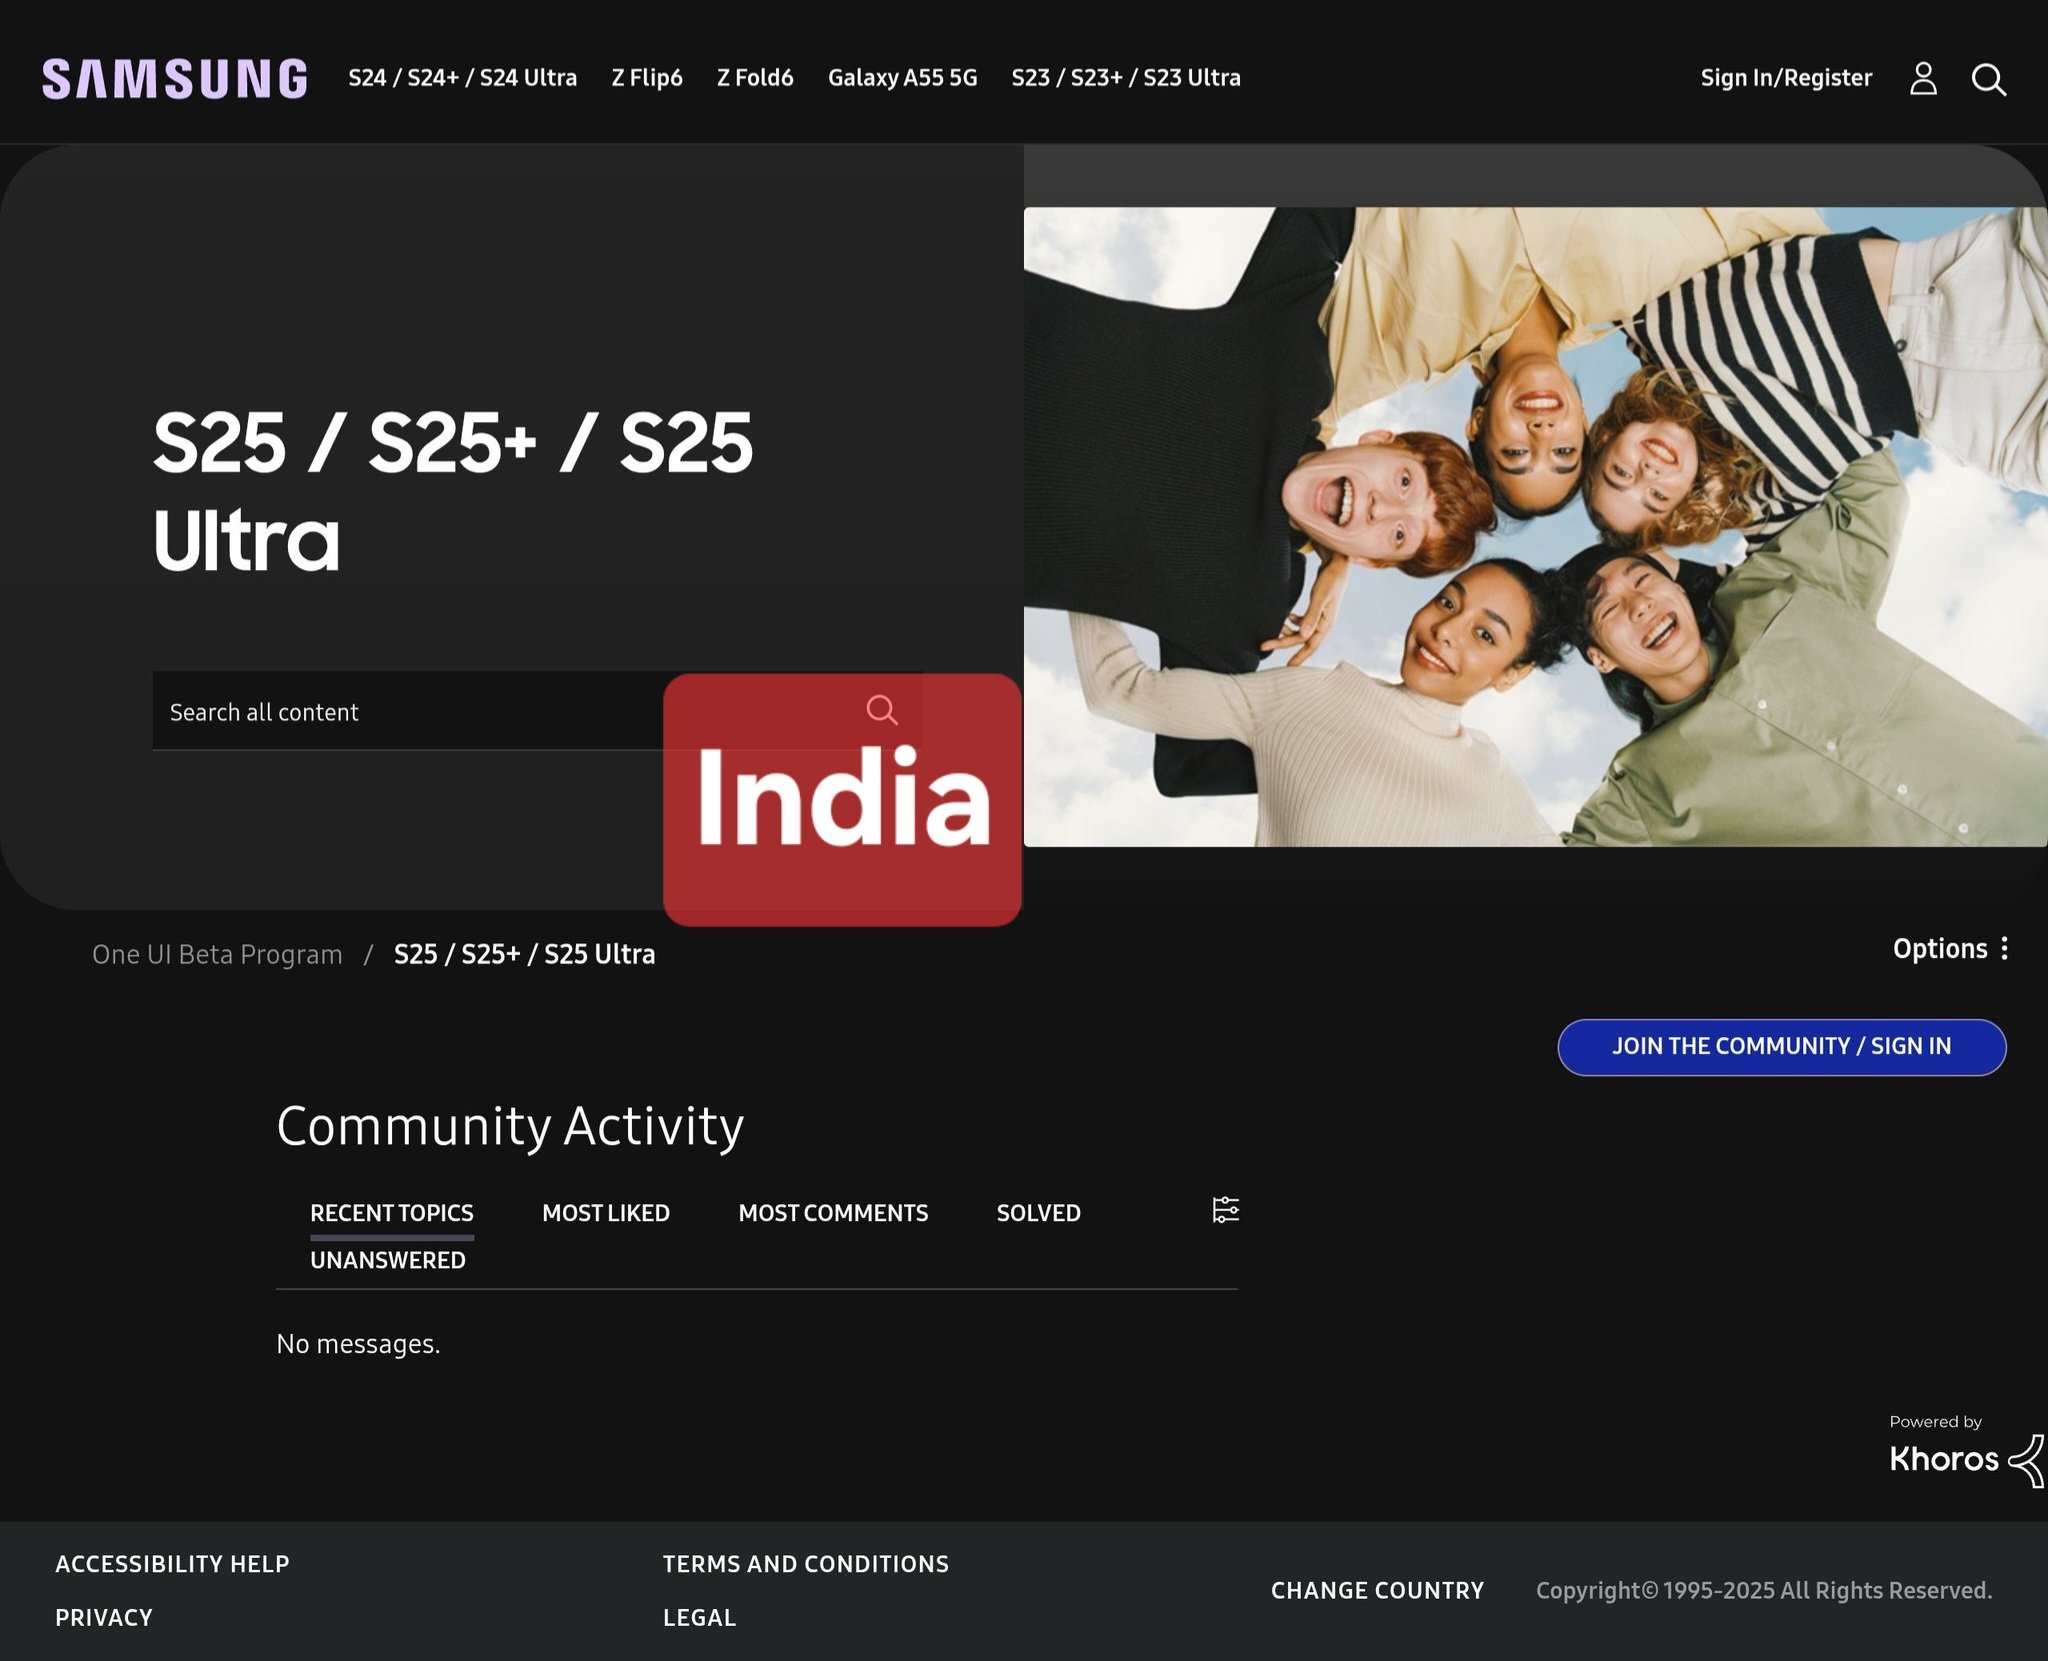Click the search icon in content search box

pos(881,710)
